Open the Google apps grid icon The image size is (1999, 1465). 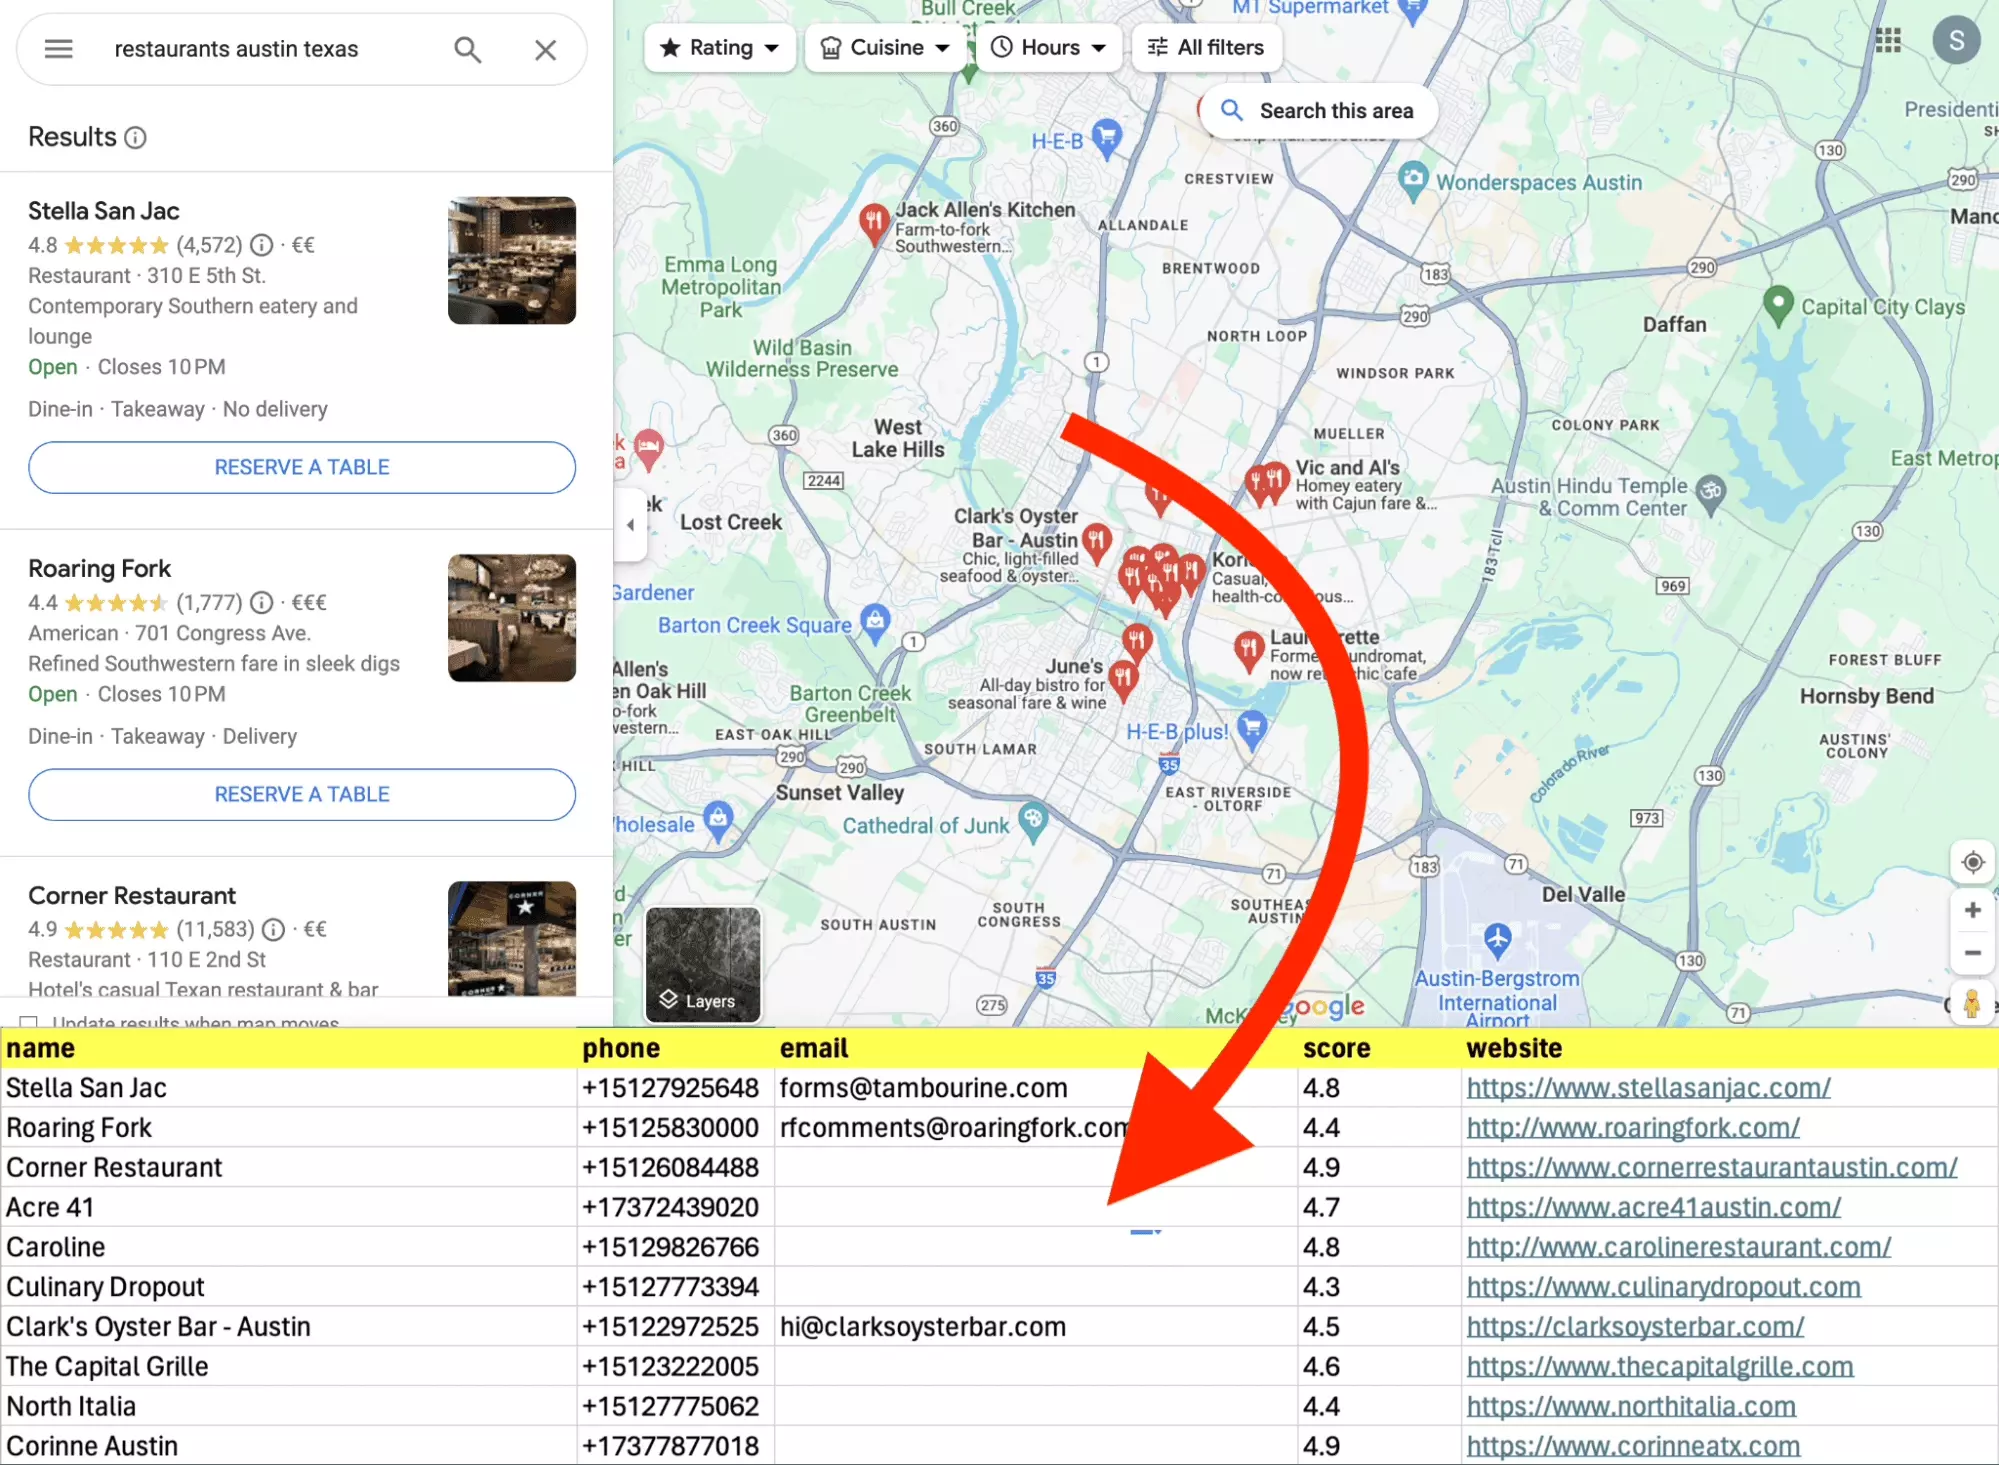1888,41
